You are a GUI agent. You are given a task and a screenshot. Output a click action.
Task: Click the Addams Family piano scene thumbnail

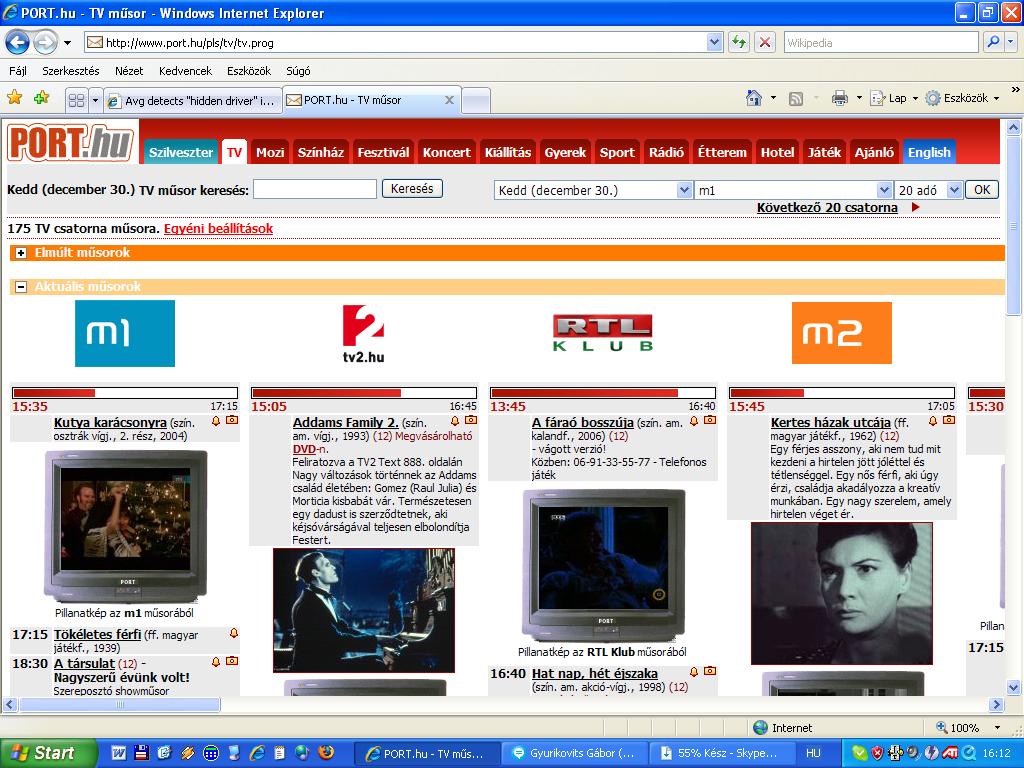click(364, 610)
